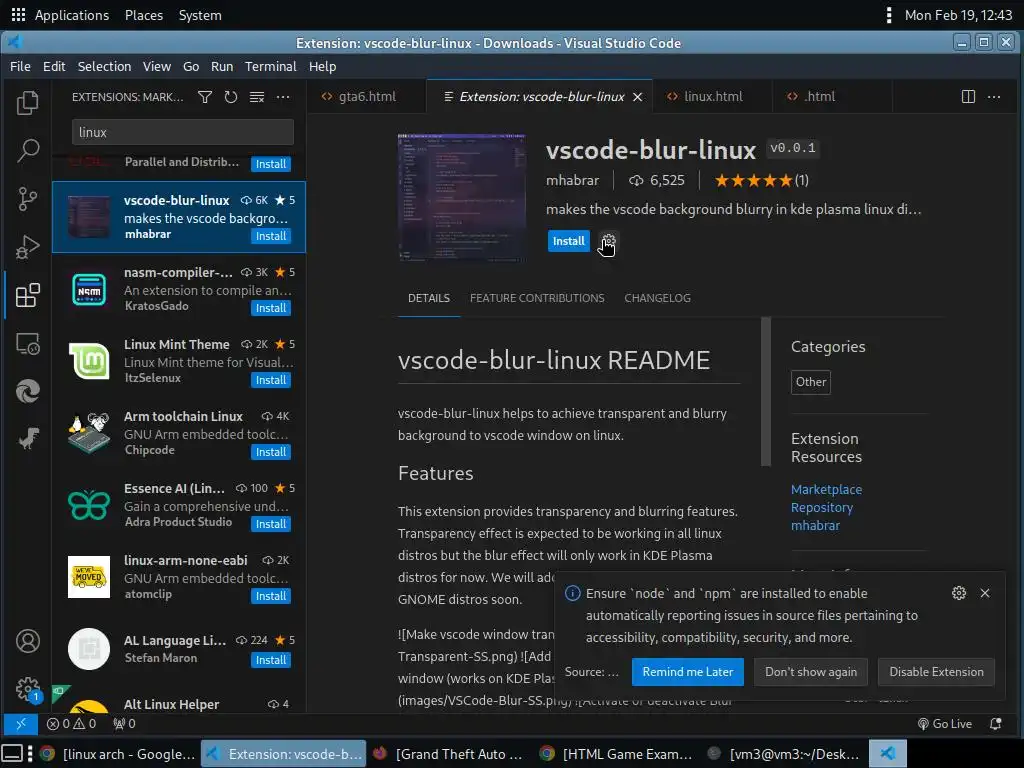Screen dimensions: 1024x768
Task: Dismiss the node and npm notification
Action: (985, 593)
